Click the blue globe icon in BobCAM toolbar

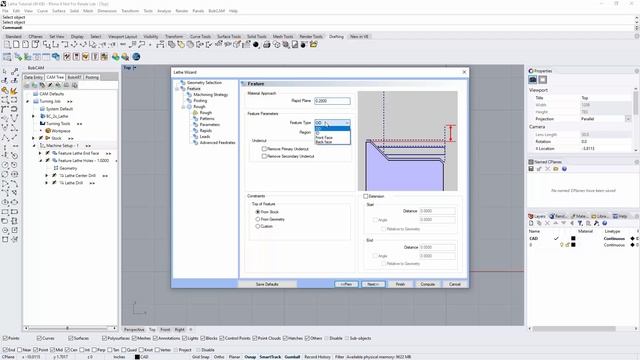click(x=136, y=56)
